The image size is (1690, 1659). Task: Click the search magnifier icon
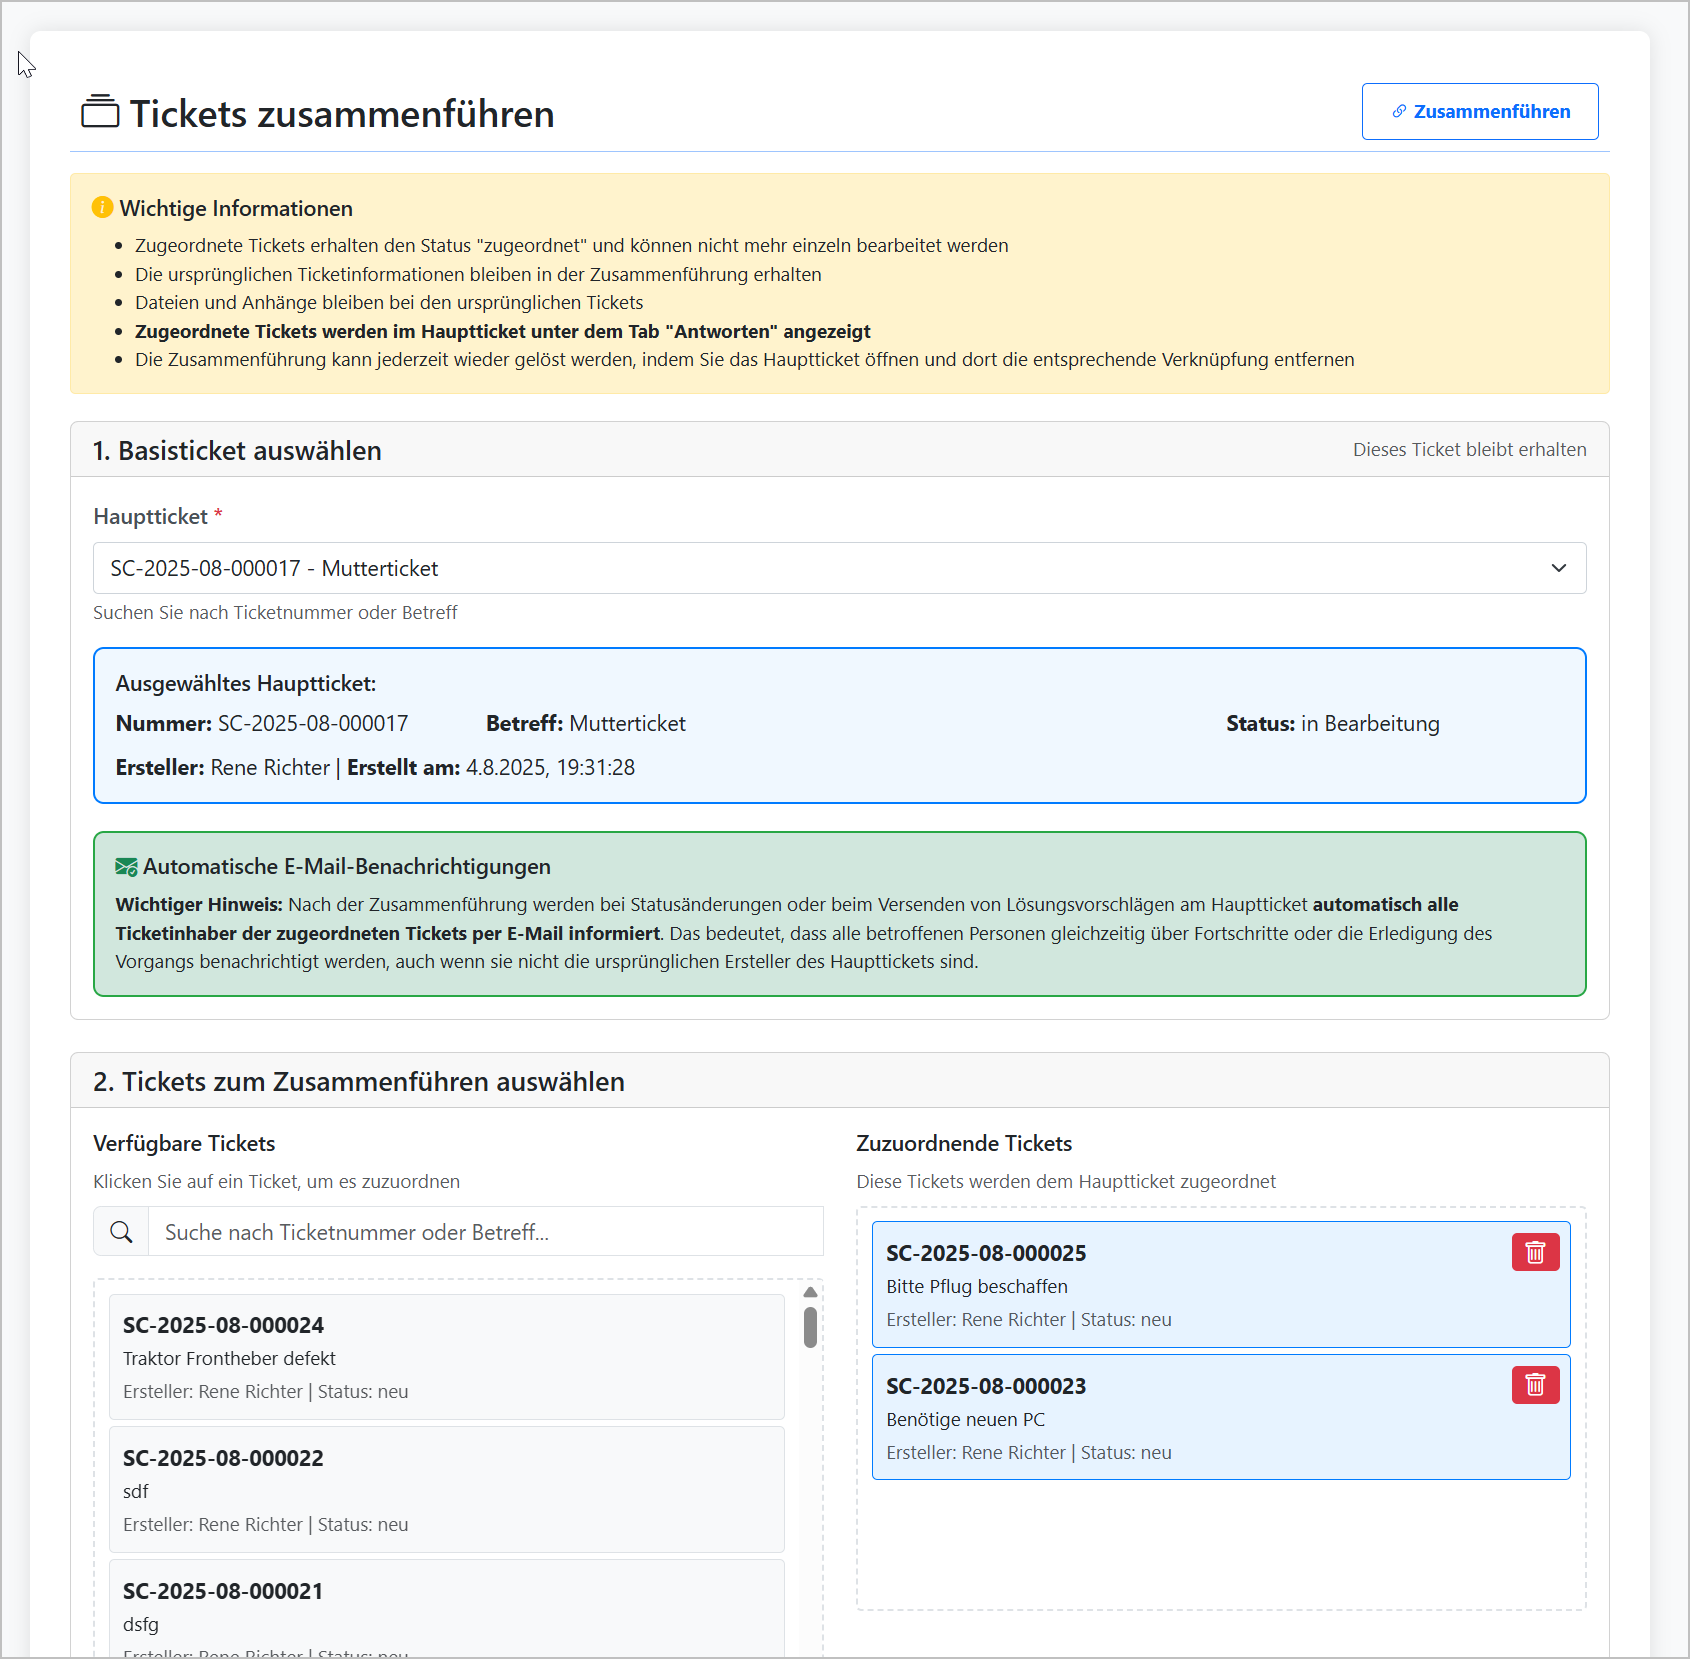tap(121, 1232)
